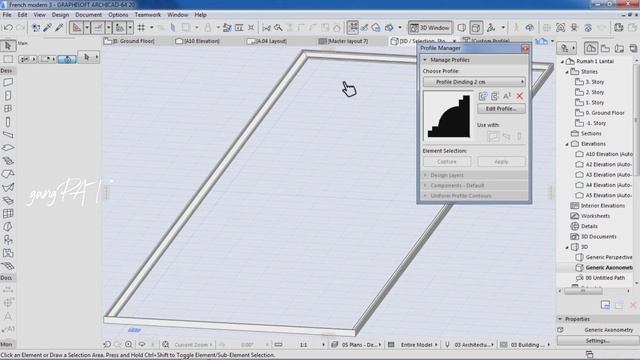
Task: Click the profile preview thumbnail
Action: pyautogui.click(x=448, y=116)
